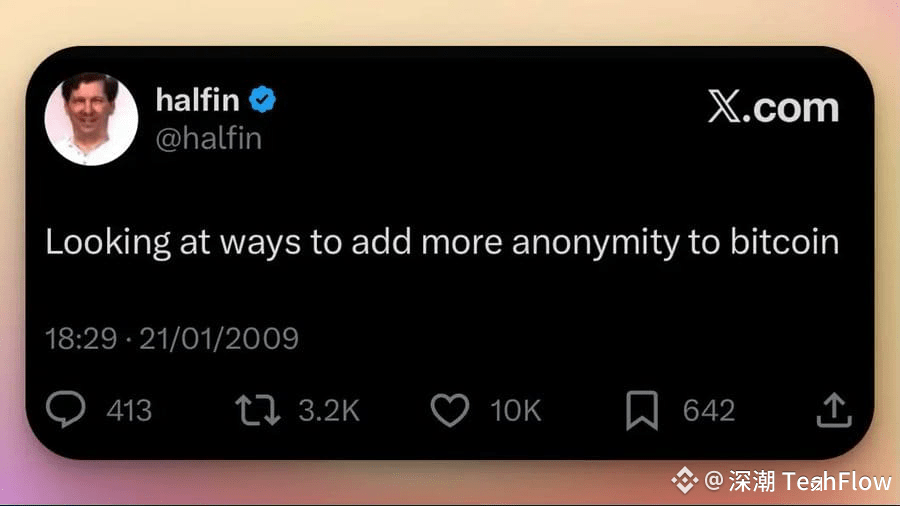900x506 pixels.
Task: Click the TechFlow watermark diamond logo
Action: tap(685, 480)
